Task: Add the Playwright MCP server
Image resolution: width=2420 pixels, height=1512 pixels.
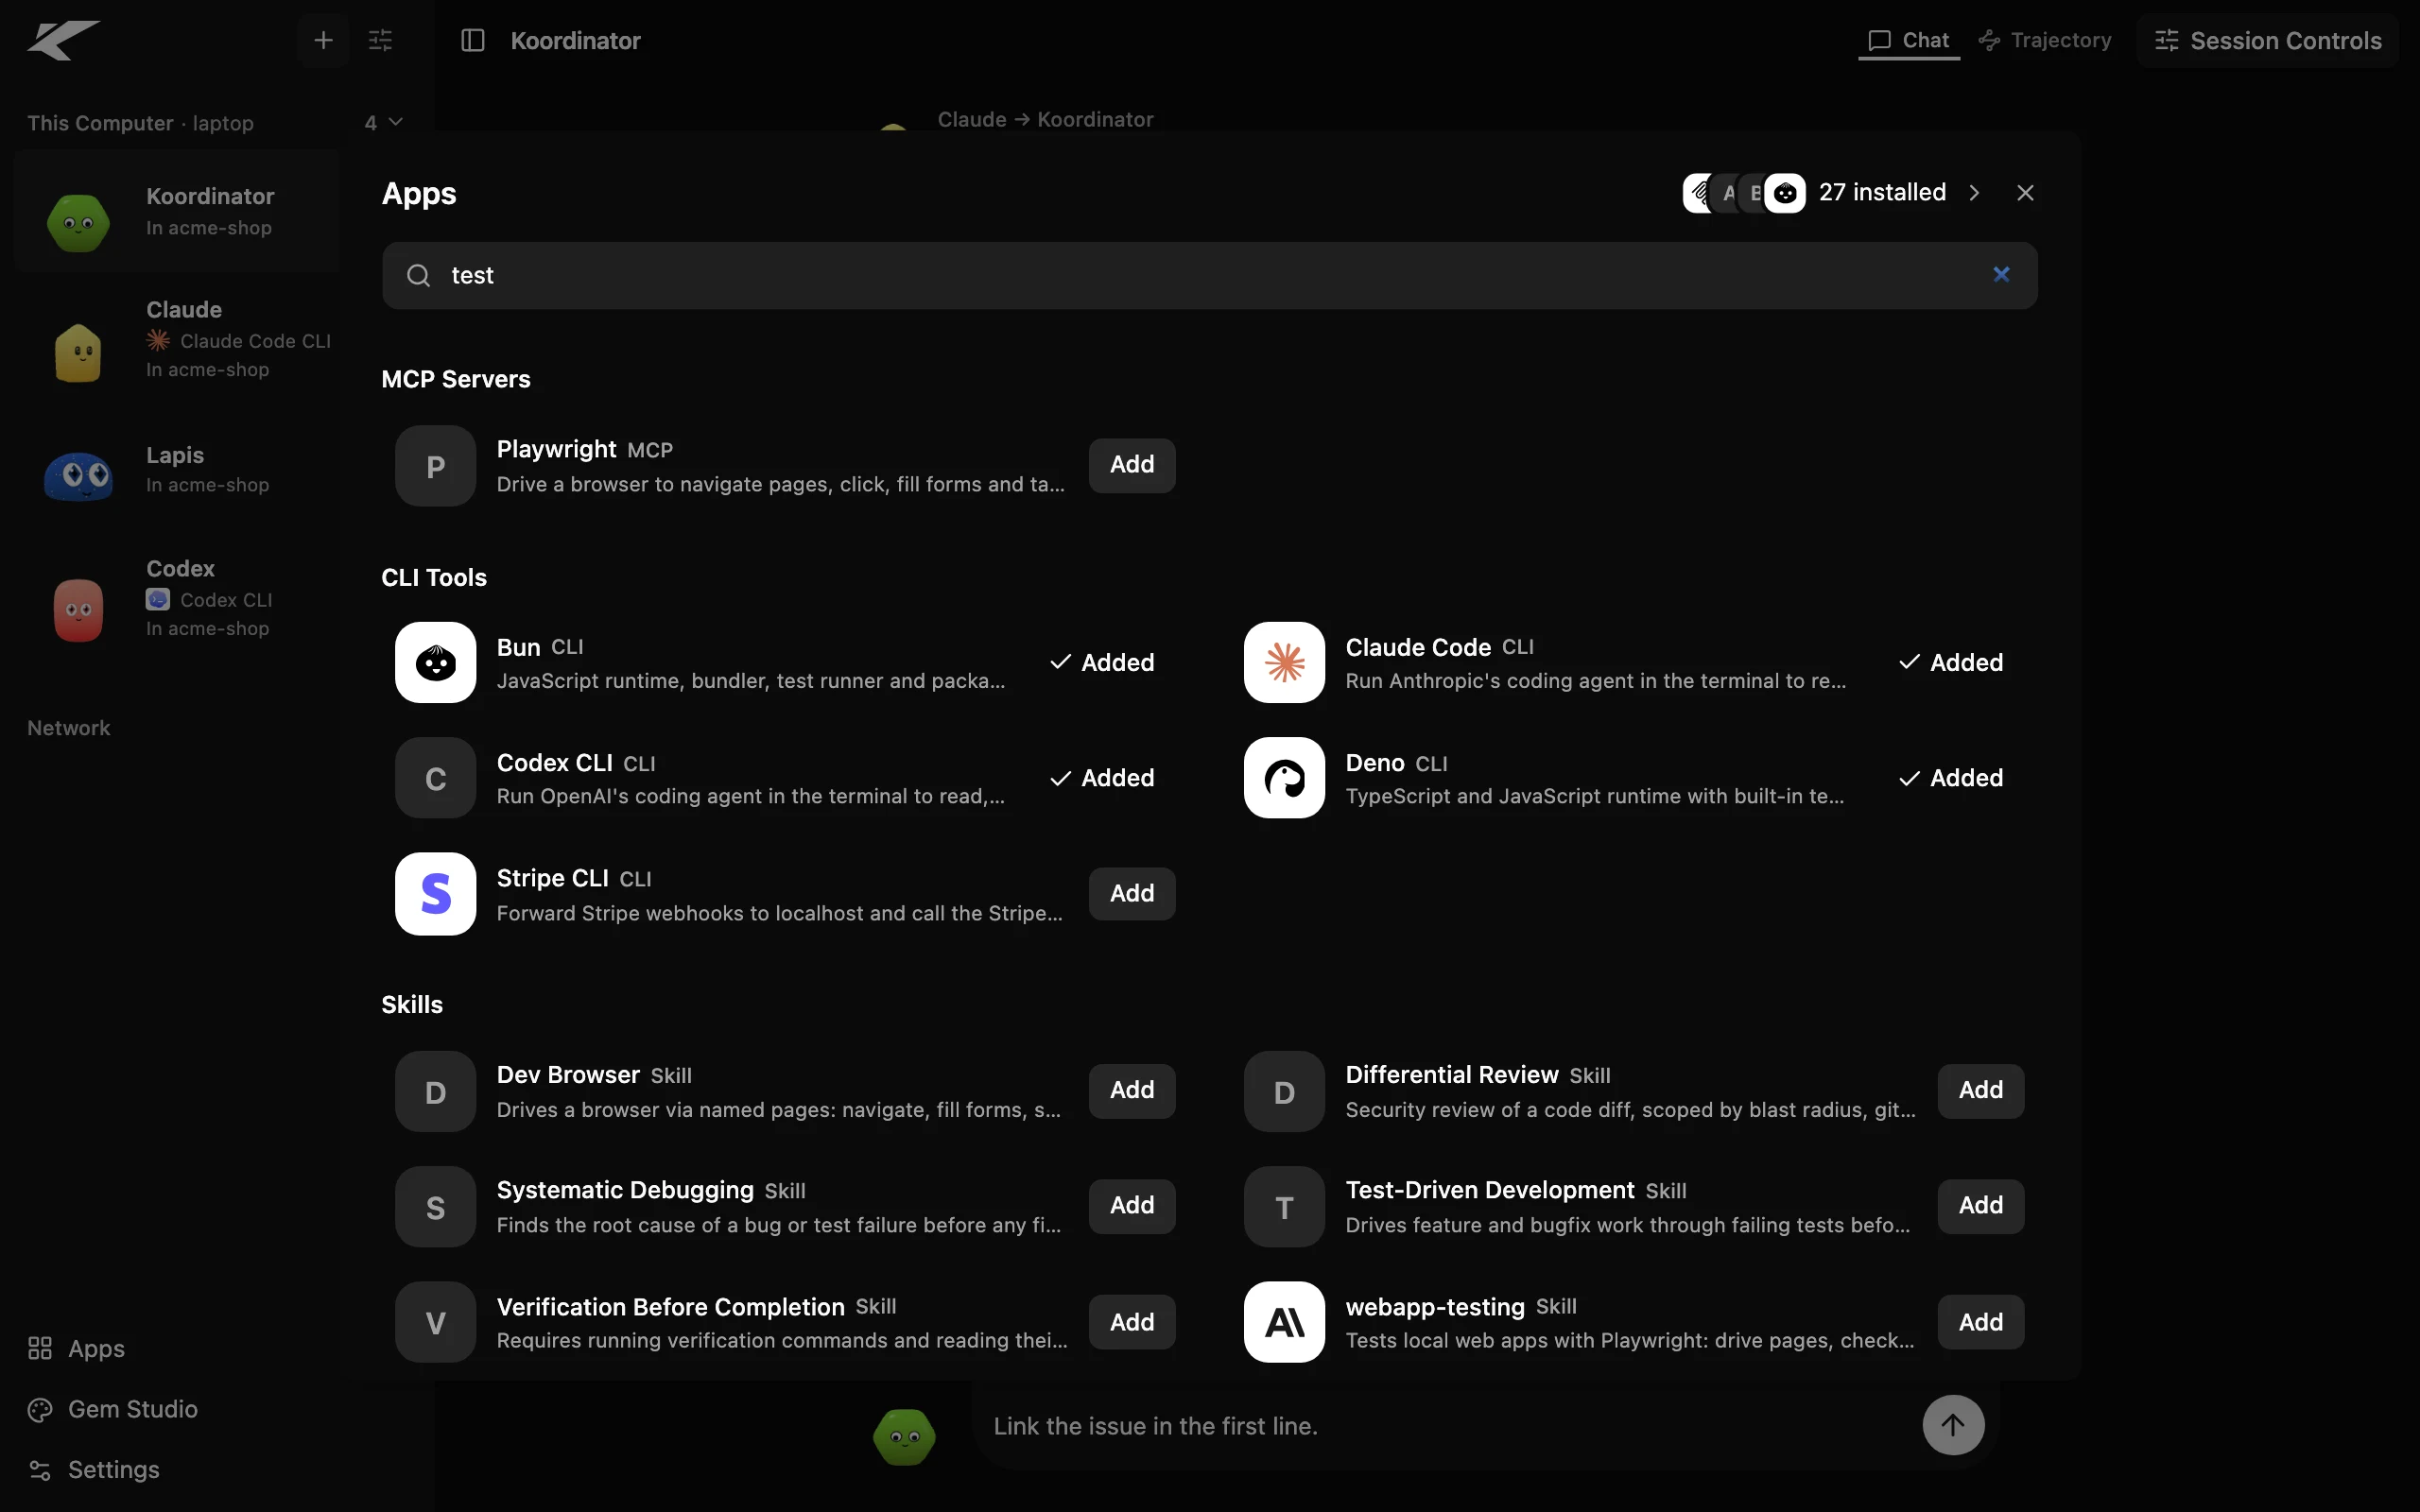Action: pyautogui.click(x=1131, y=465)
